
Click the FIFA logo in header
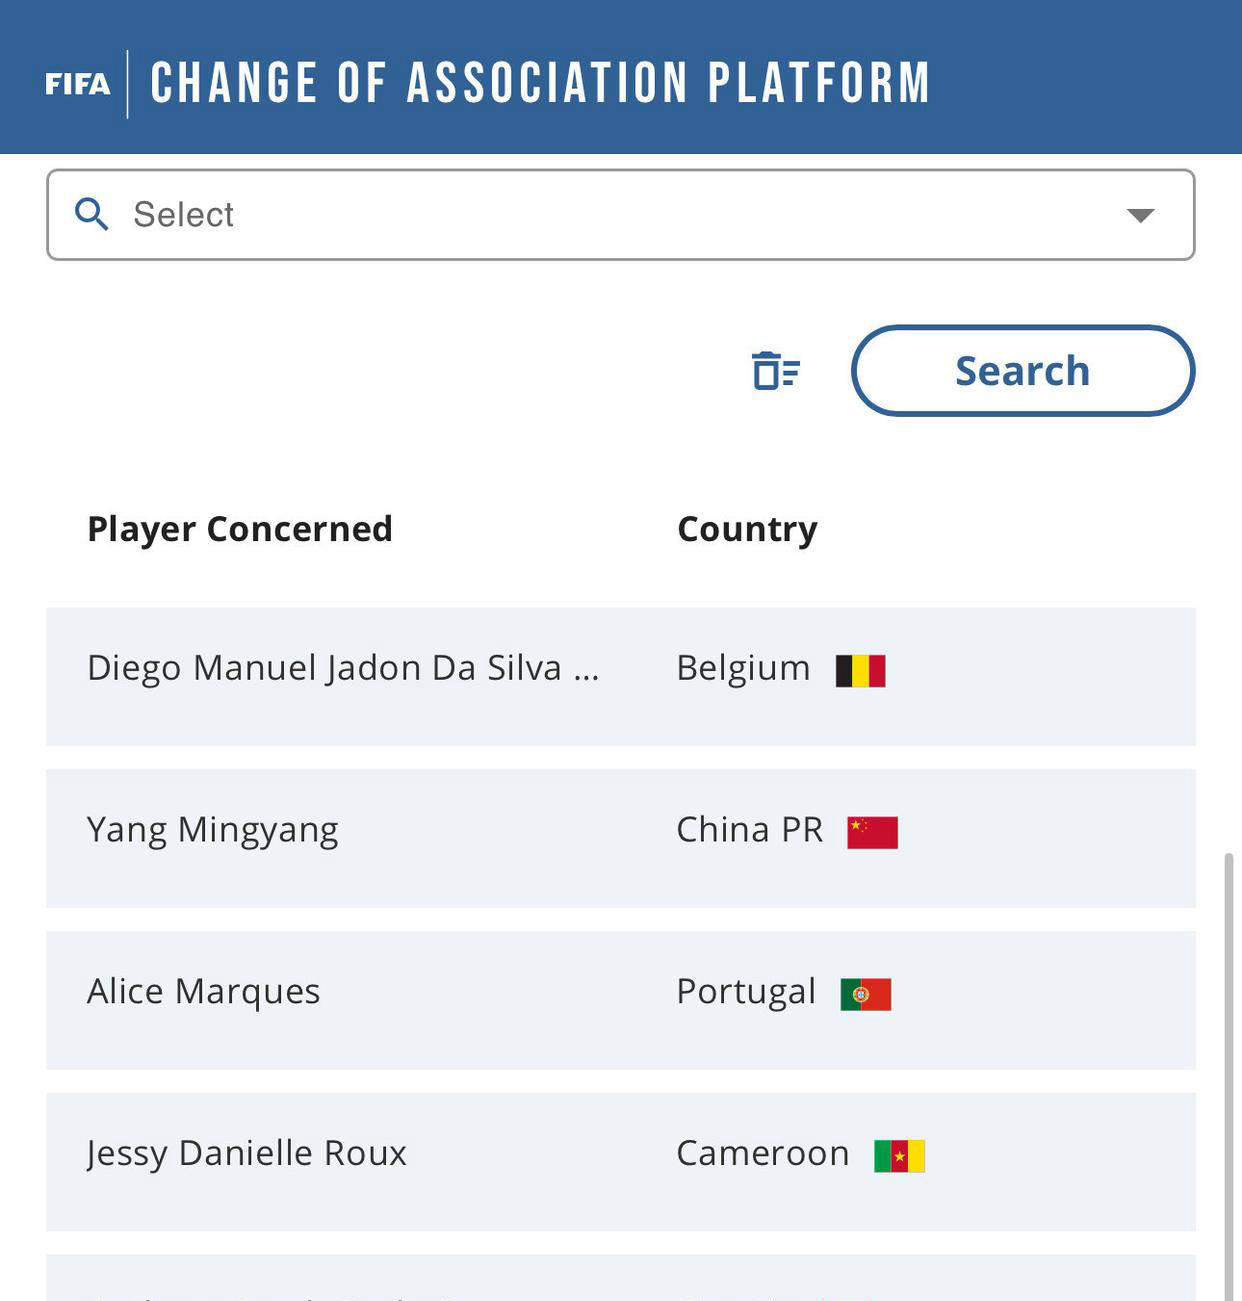click(77, 84)
